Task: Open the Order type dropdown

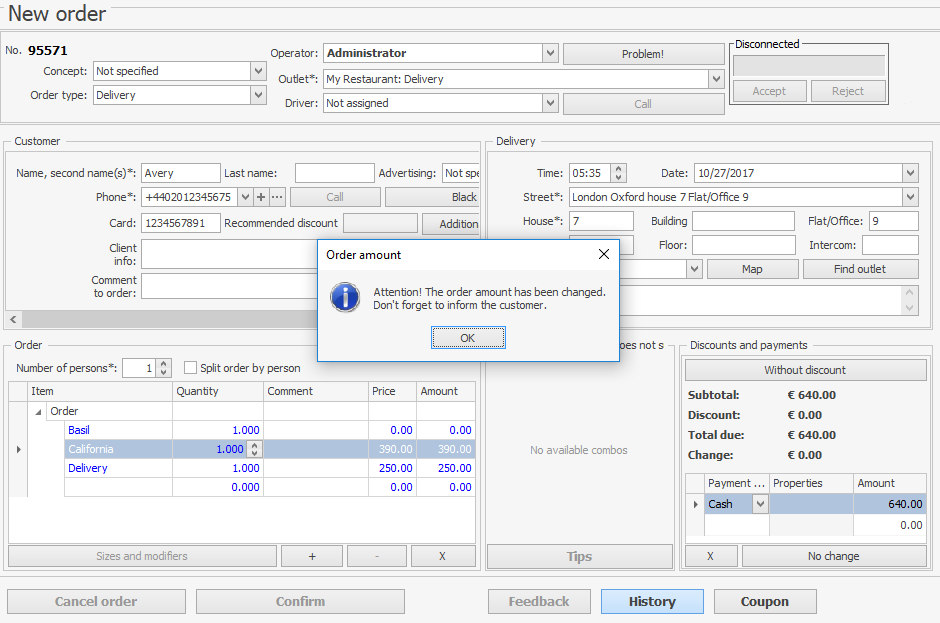Action: coord(258,95)
